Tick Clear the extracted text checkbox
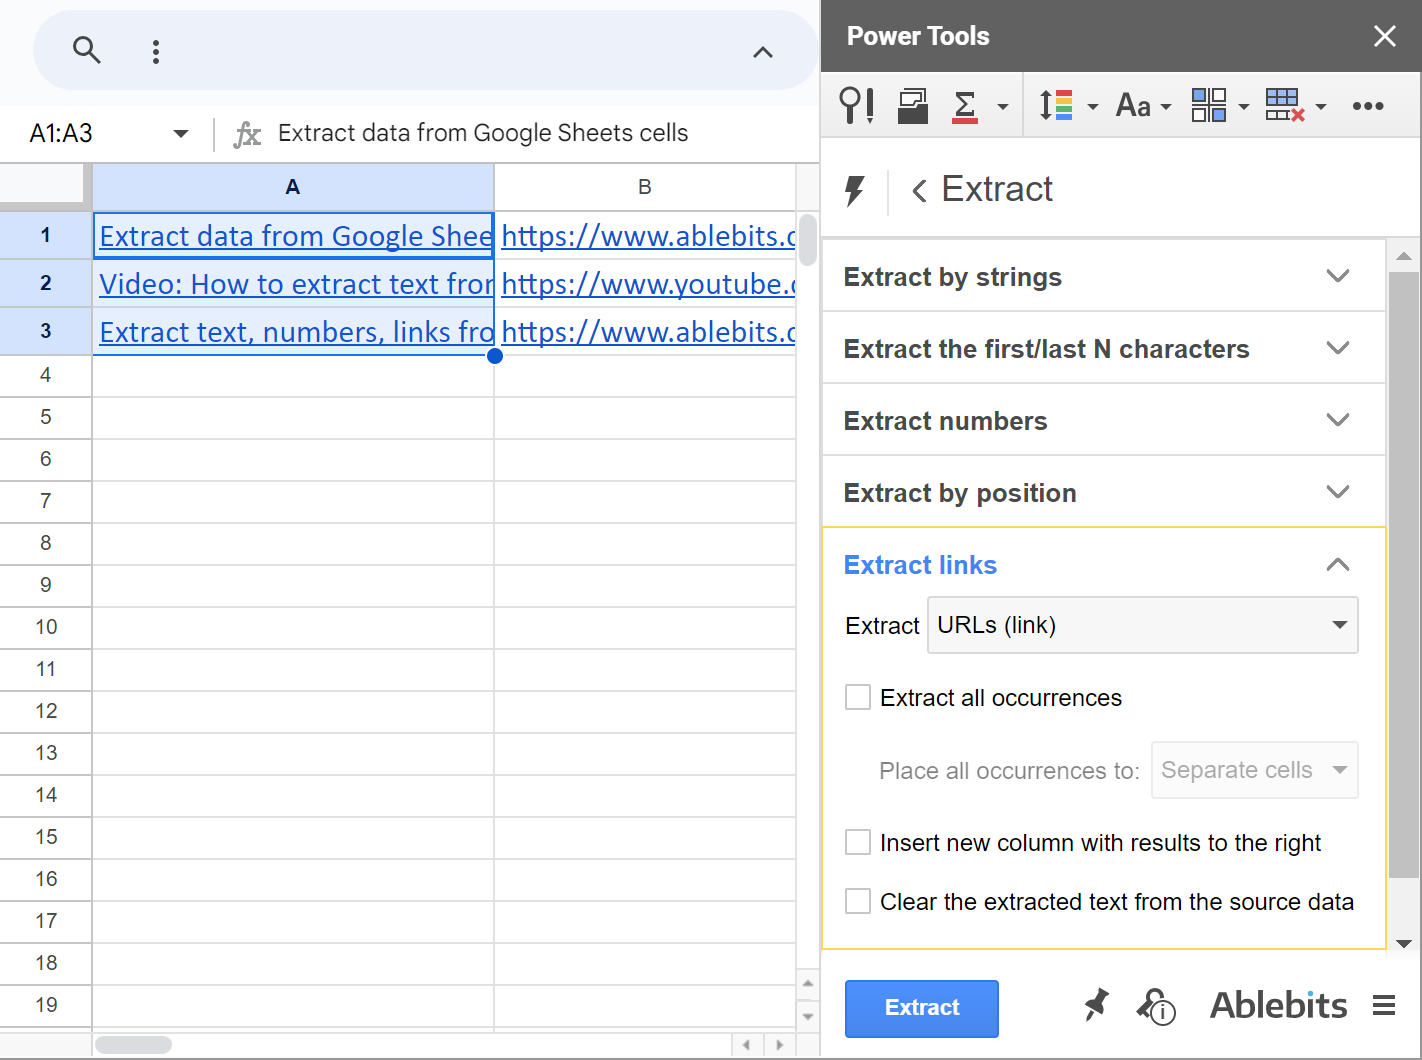The width and height of the screenshot is (1422, 1060). (858, 901)
